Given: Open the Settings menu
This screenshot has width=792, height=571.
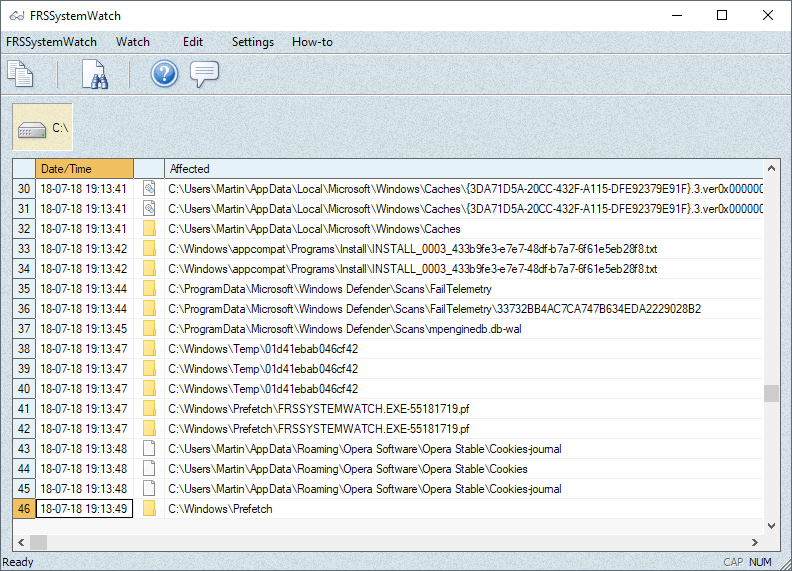Looking at the screenshot, I should pos(253,42).
